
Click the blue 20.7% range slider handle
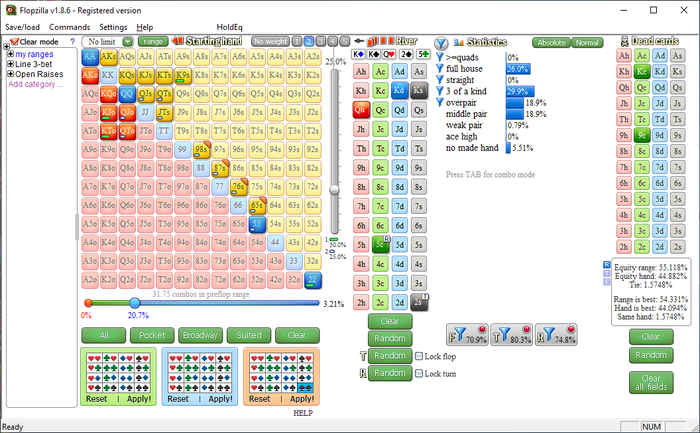click(x=134, y=303)
